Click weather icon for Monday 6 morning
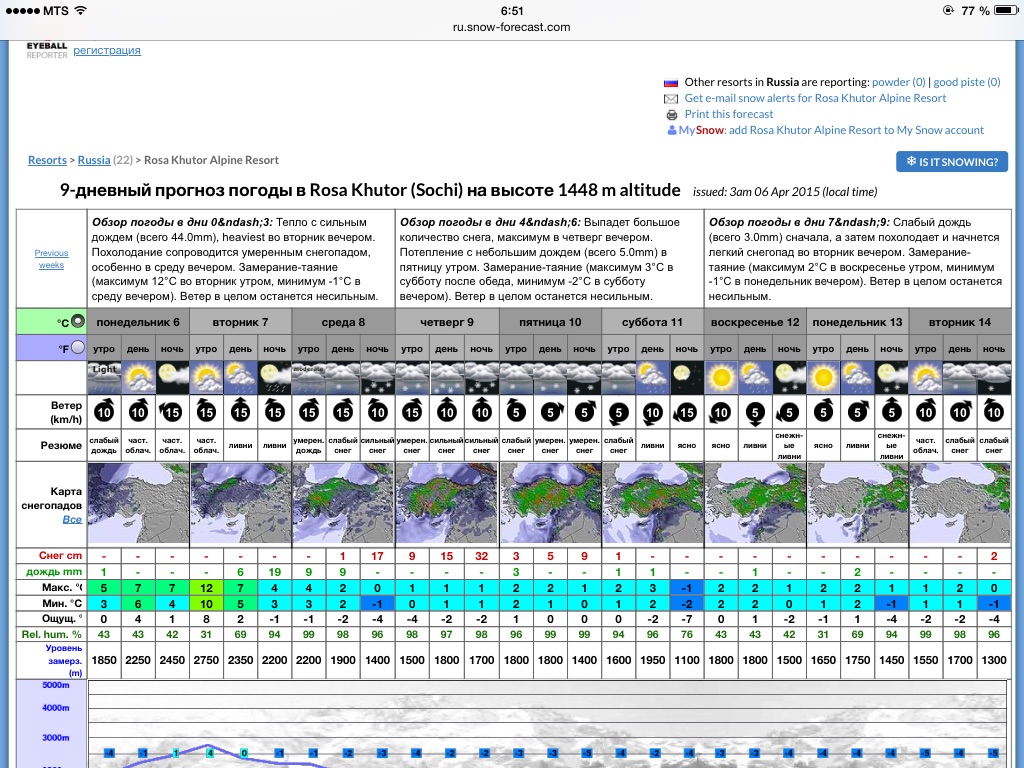Screen dimensions: 1024x768 (104, 377)
